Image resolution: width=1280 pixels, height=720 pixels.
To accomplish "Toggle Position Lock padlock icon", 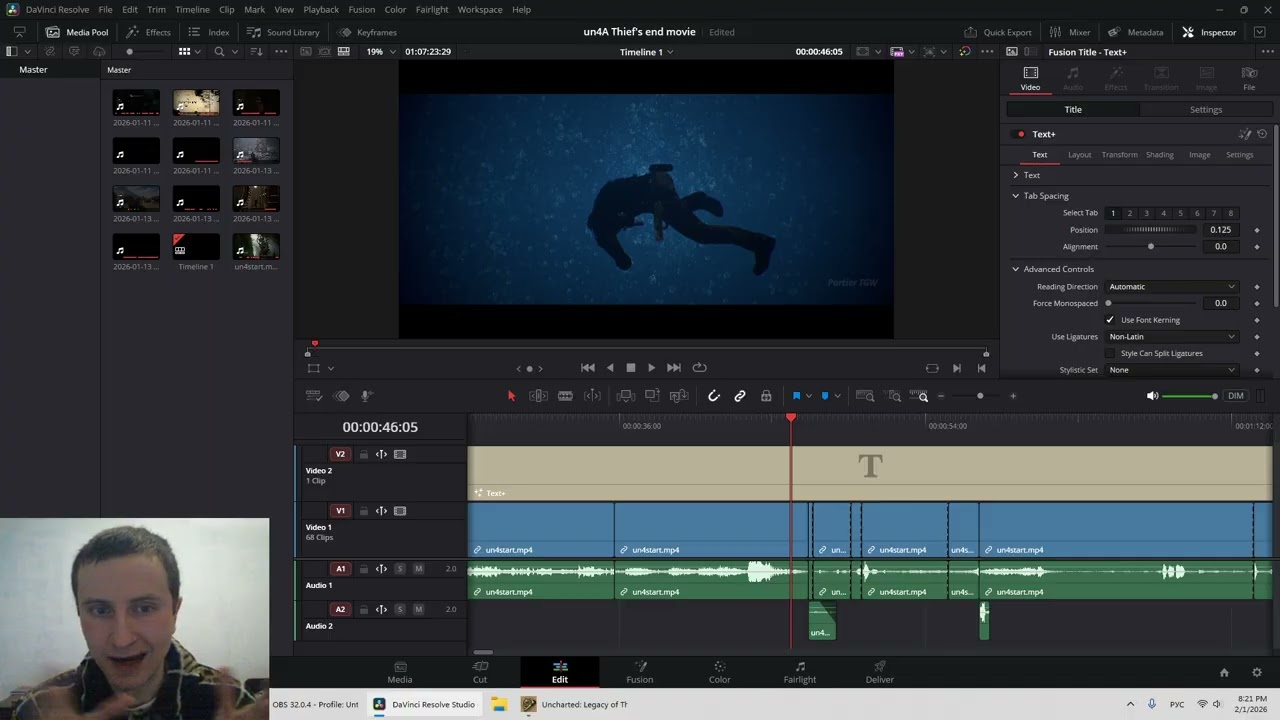I will coord(766,396).
